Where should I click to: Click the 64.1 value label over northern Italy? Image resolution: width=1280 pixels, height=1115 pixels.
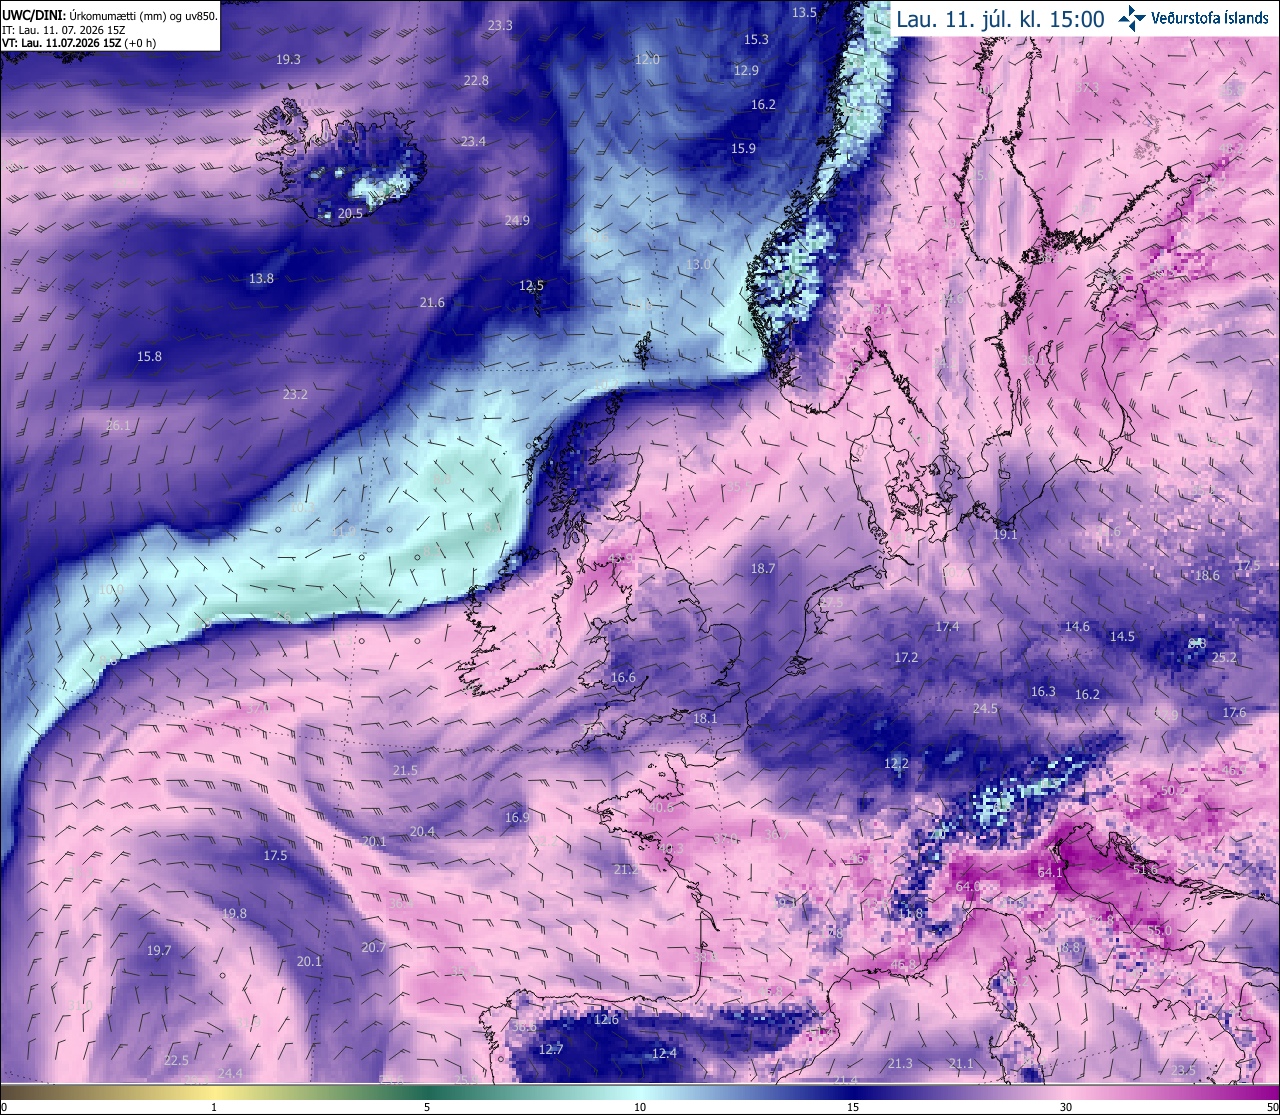click(1050, 873)
